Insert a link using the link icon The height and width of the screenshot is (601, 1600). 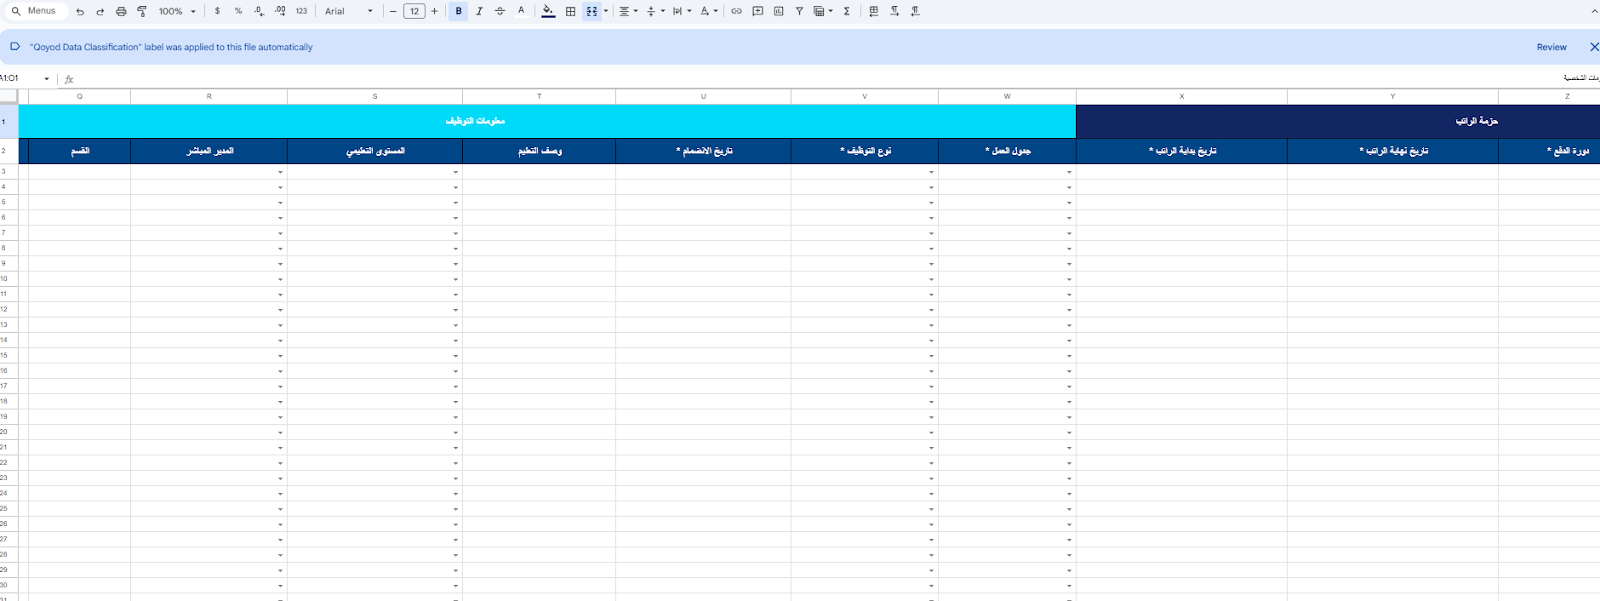click(x=736, y=11)
